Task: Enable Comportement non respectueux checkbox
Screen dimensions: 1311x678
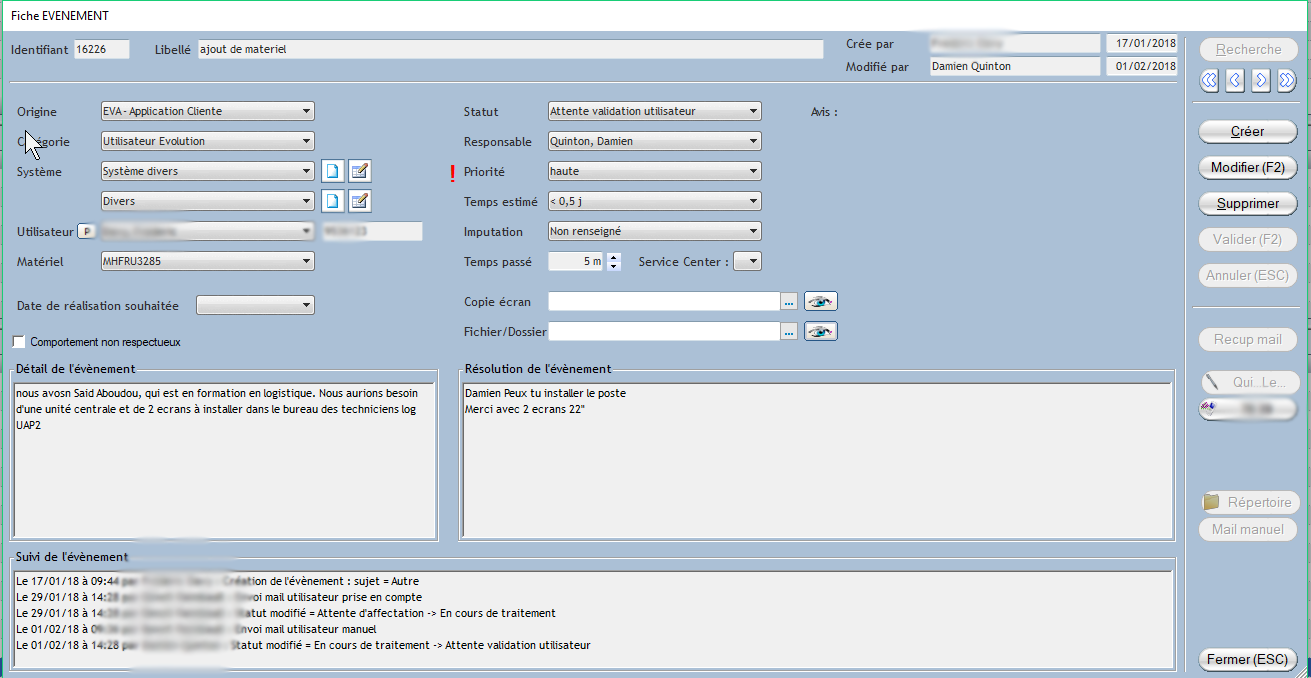Action: (19, 342)
